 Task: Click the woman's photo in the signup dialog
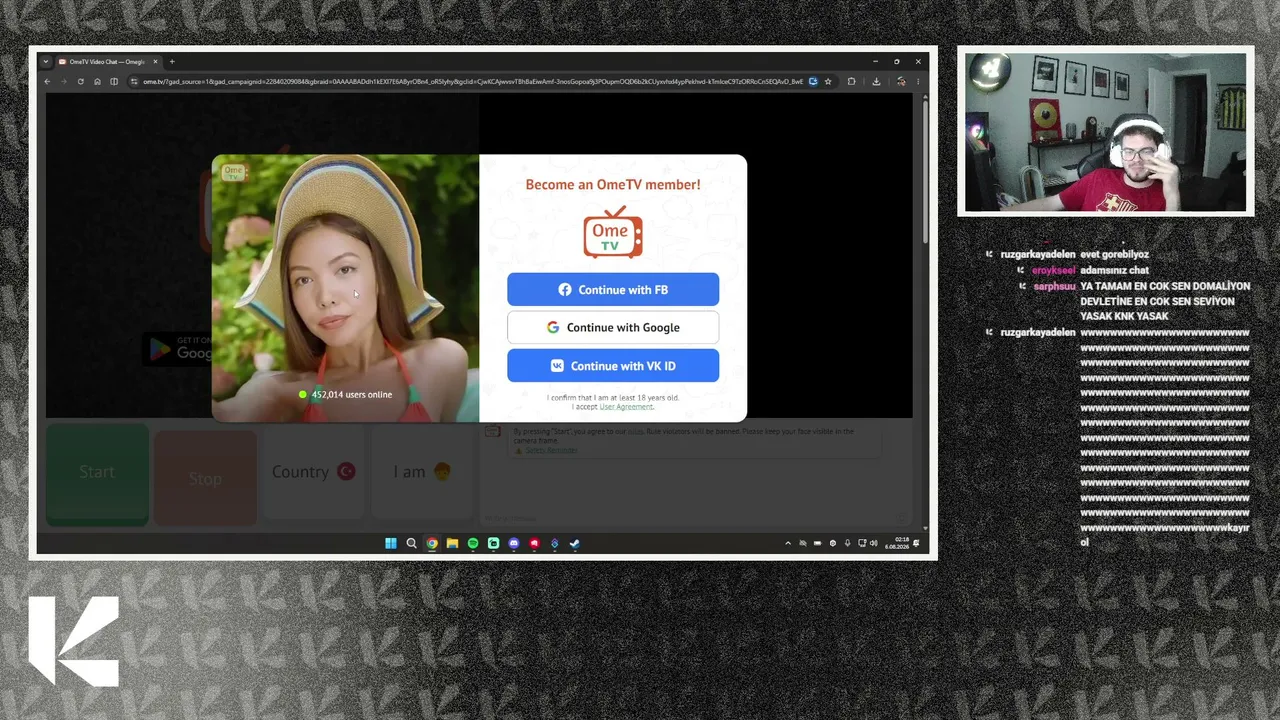click(346, 288)
